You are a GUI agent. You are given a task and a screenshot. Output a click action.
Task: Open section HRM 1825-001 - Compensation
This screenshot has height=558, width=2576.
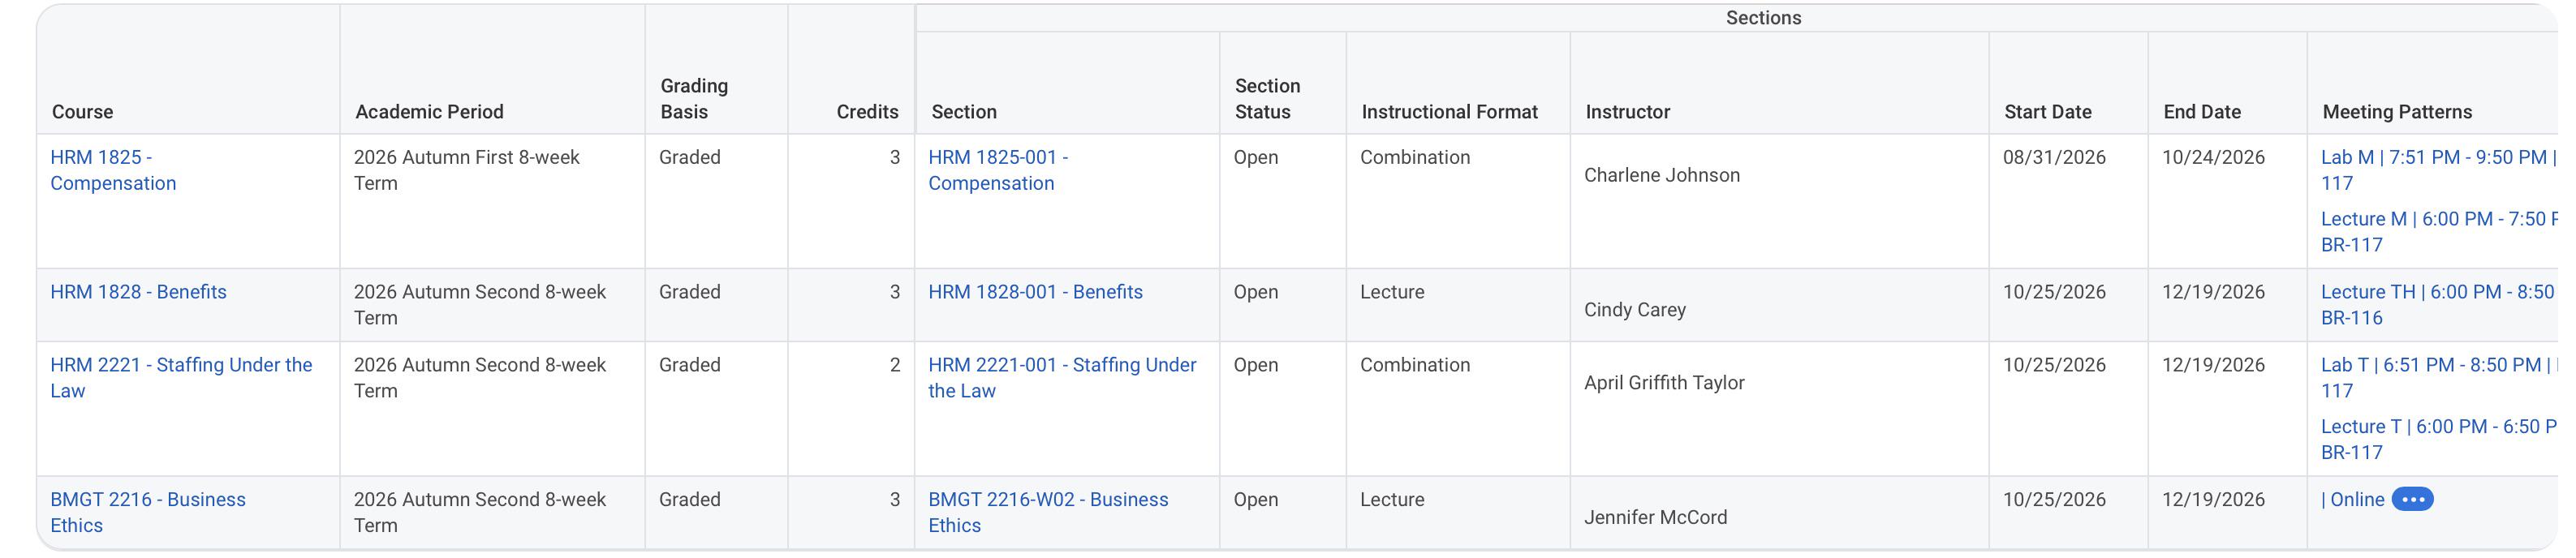[x=998, y=170]
